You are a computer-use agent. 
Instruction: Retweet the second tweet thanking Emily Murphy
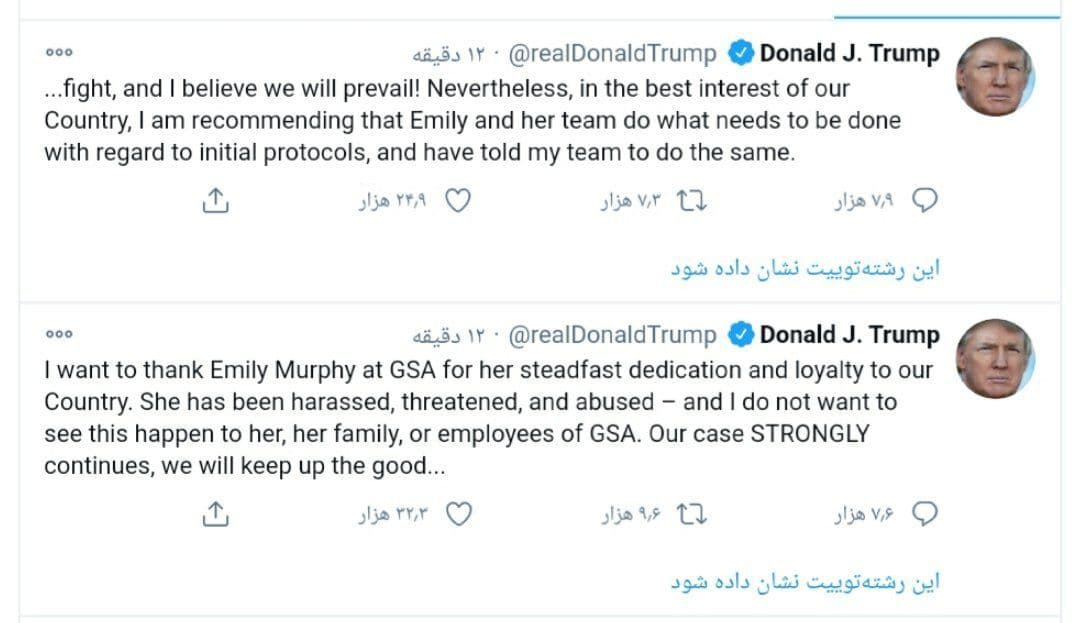click(x=692, y=514)
